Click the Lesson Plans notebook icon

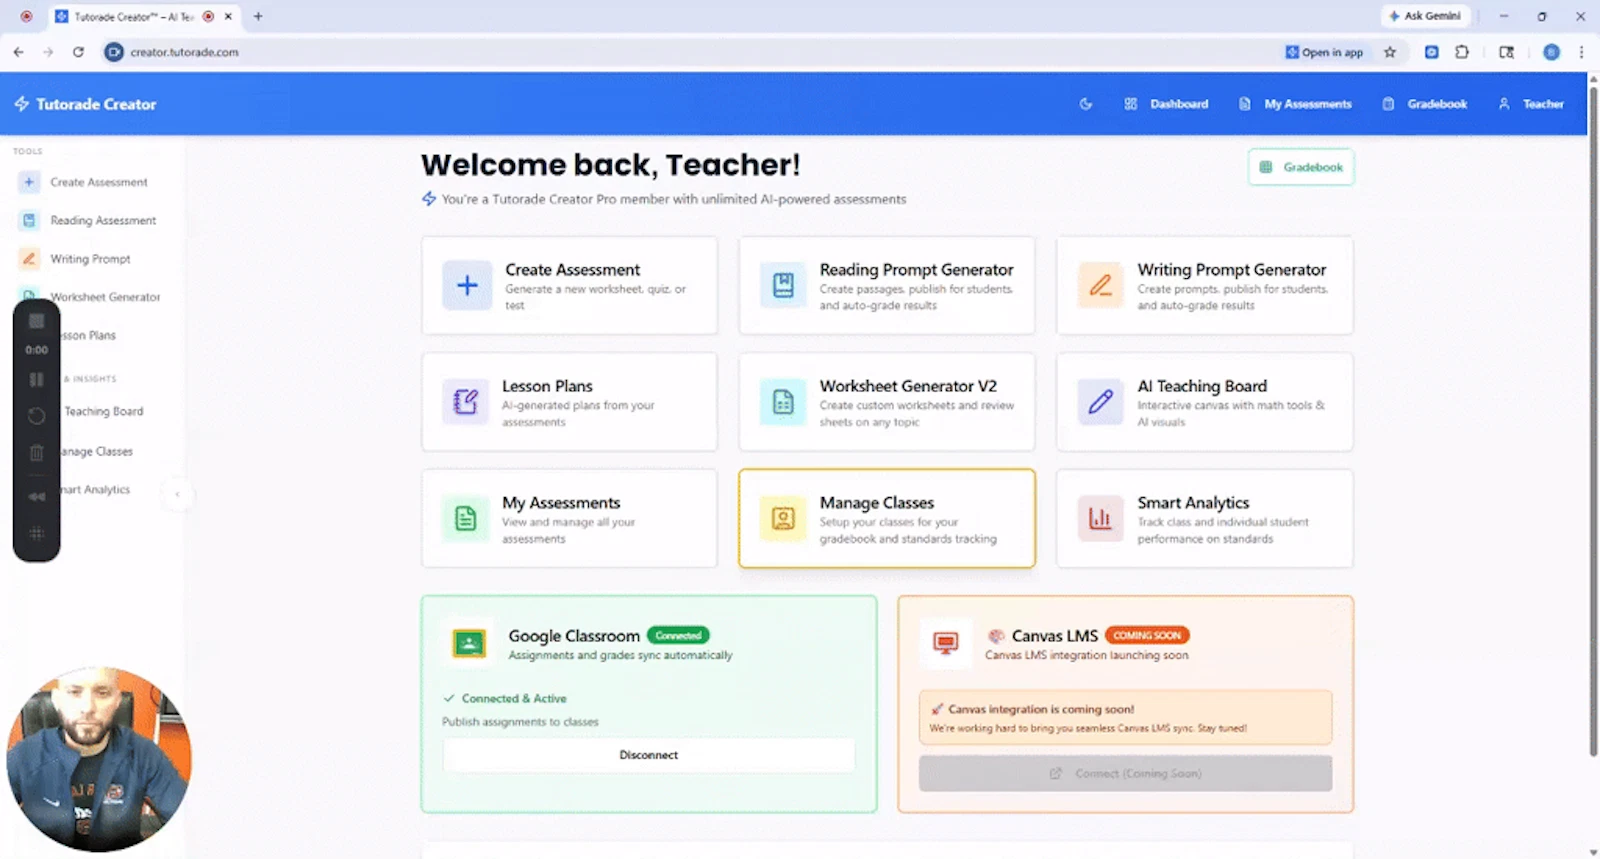(466, 402)
